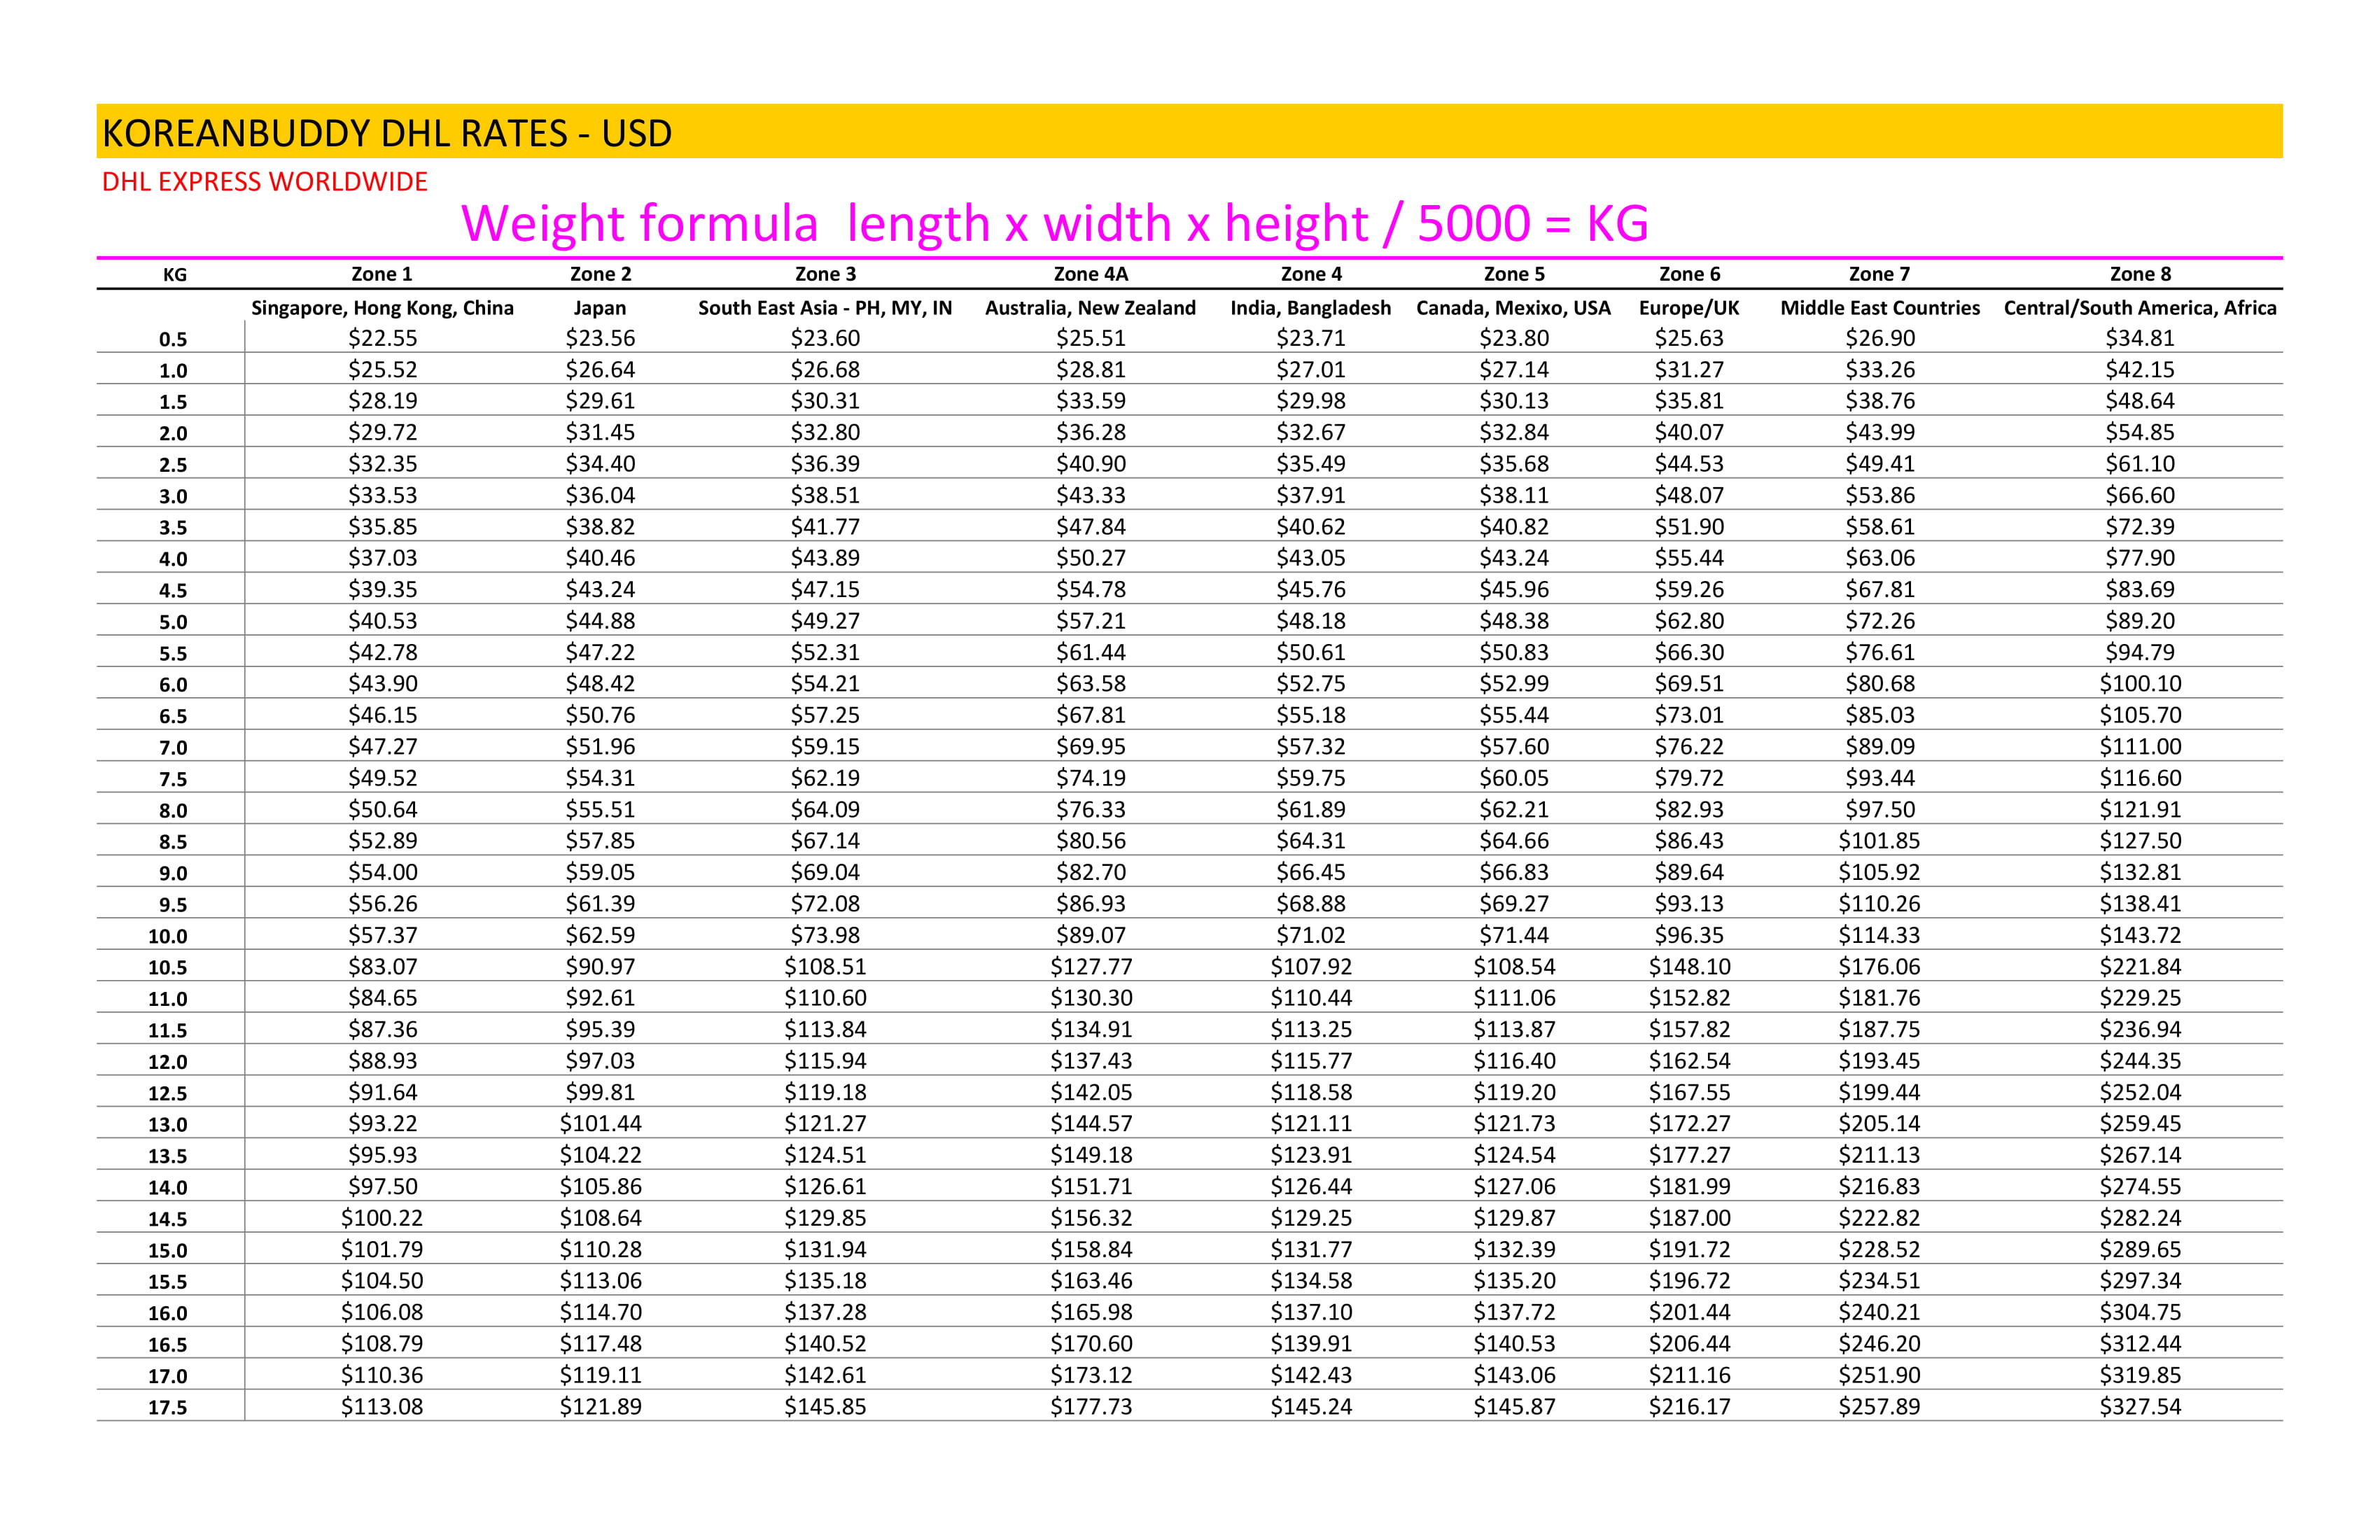
Task: Click the Weight formula heading text
Action: pyautogui.click(x=1054, y=223)
